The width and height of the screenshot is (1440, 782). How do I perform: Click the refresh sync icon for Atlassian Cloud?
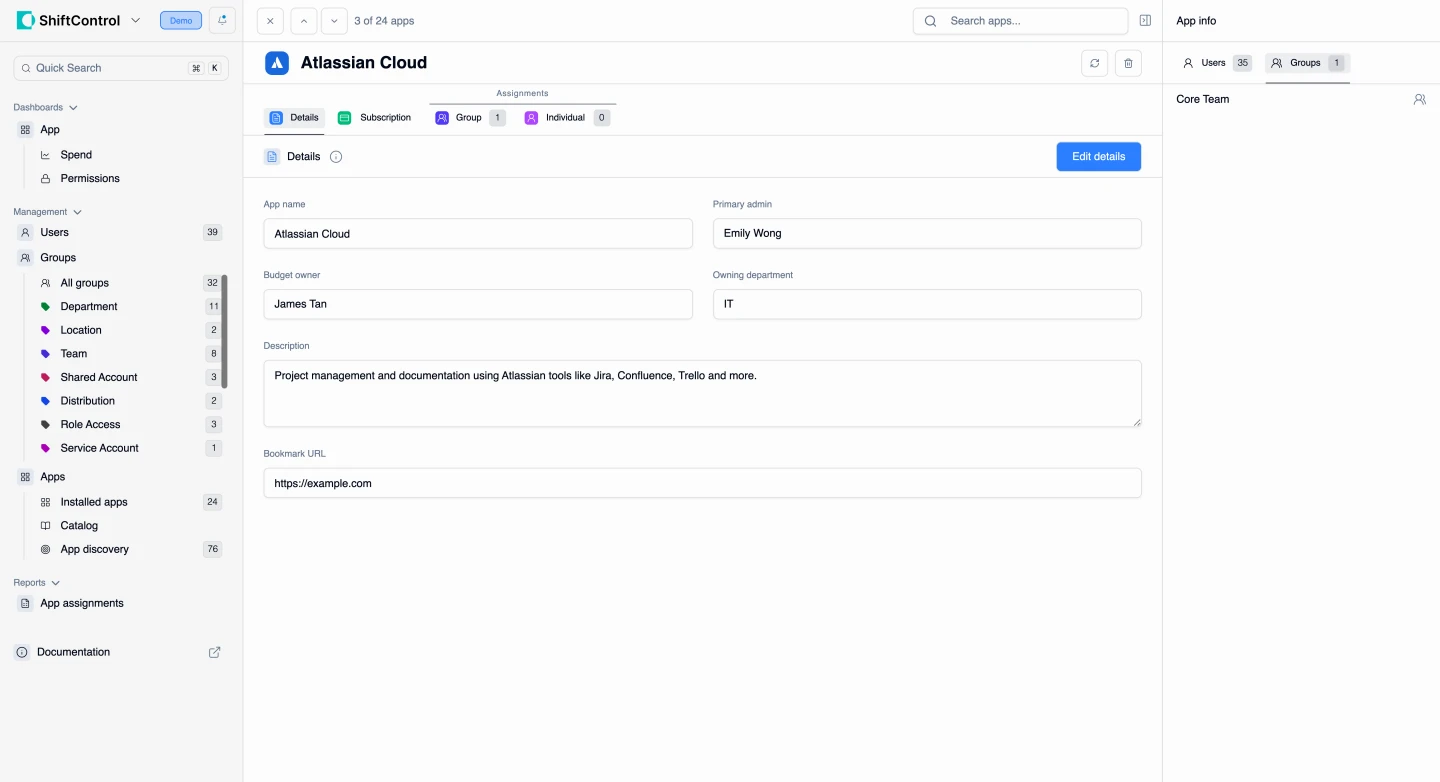pos(1095,63)
